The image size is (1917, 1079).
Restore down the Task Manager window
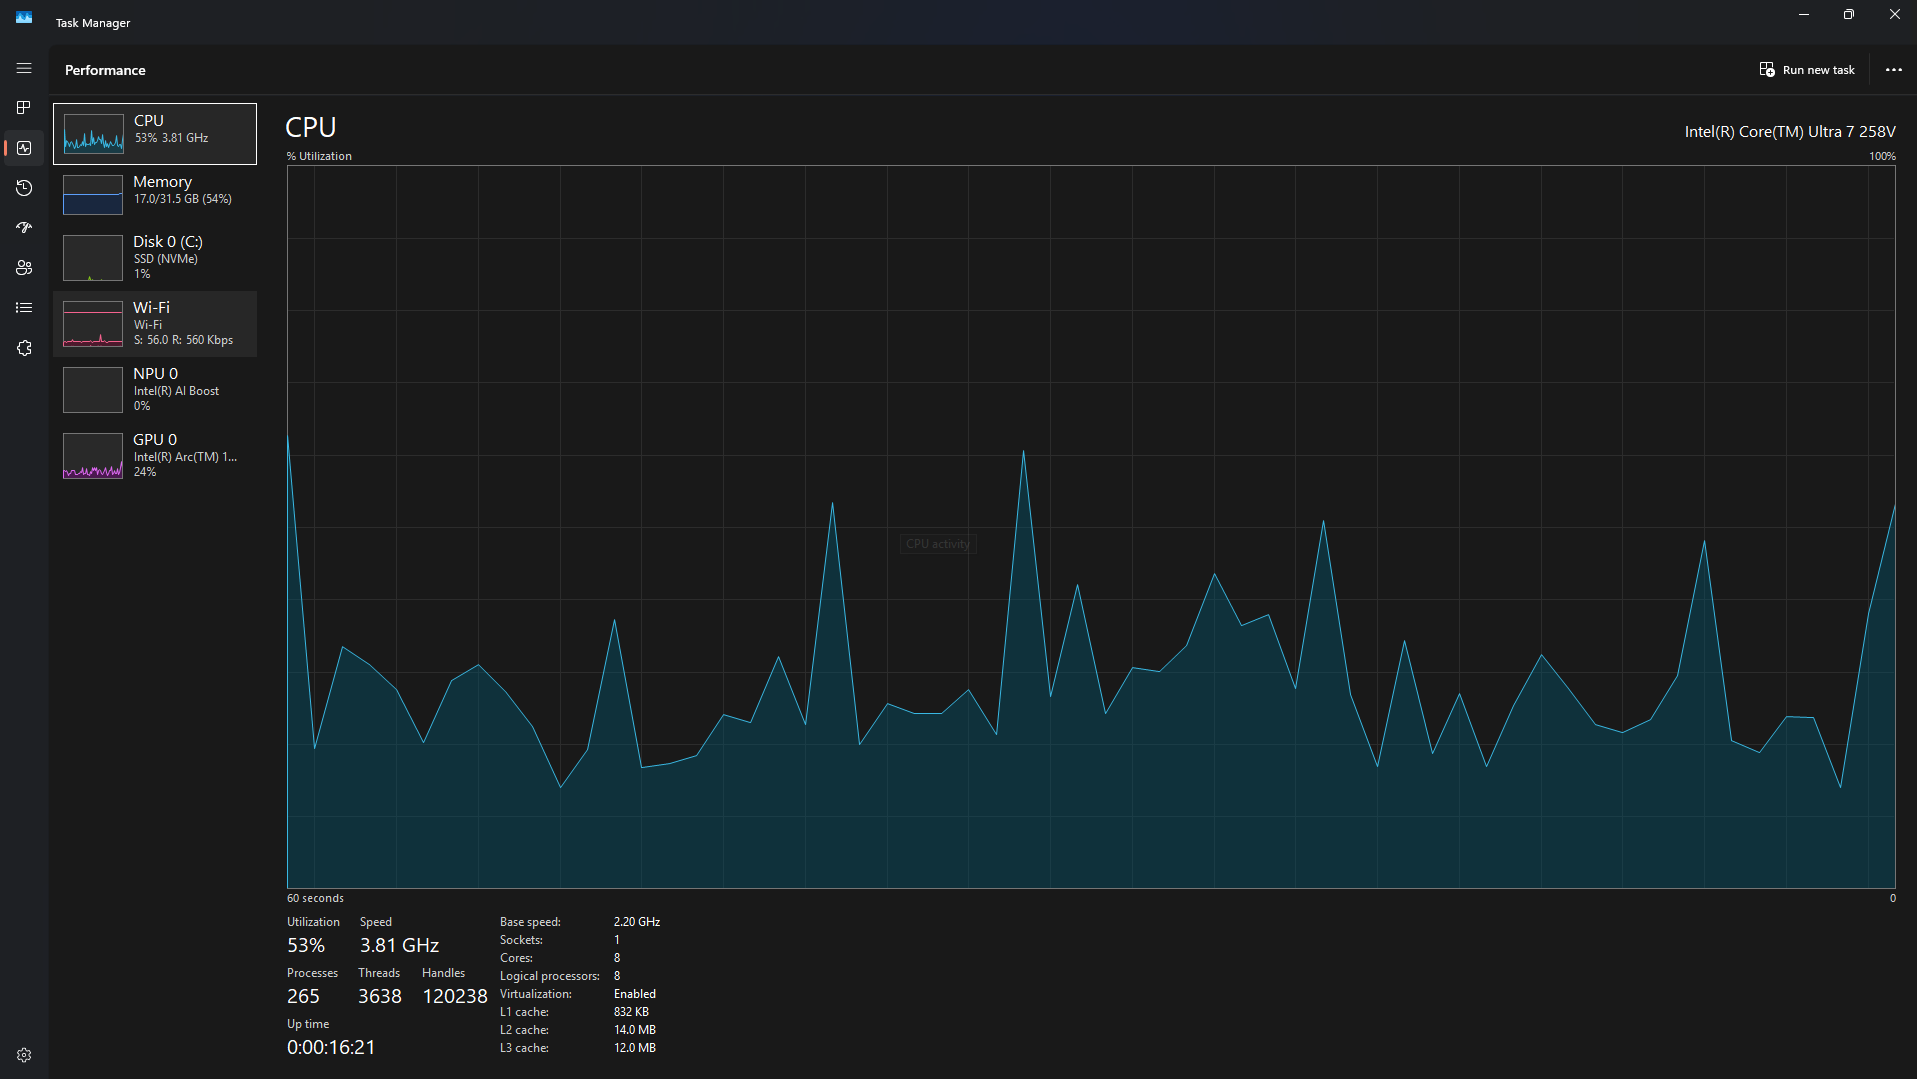pyautogui.click(x=1849, y=14)
